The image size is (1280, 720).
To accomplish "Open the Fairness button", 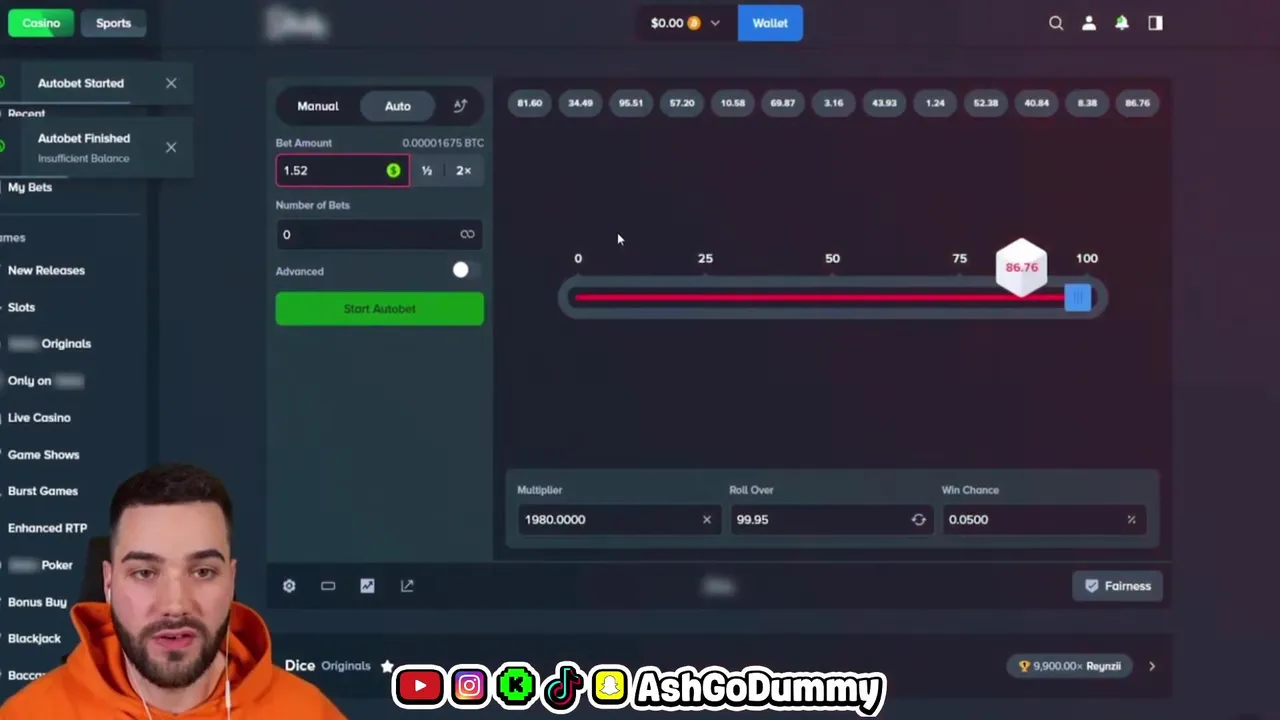I will click(x=1118, y=586).
